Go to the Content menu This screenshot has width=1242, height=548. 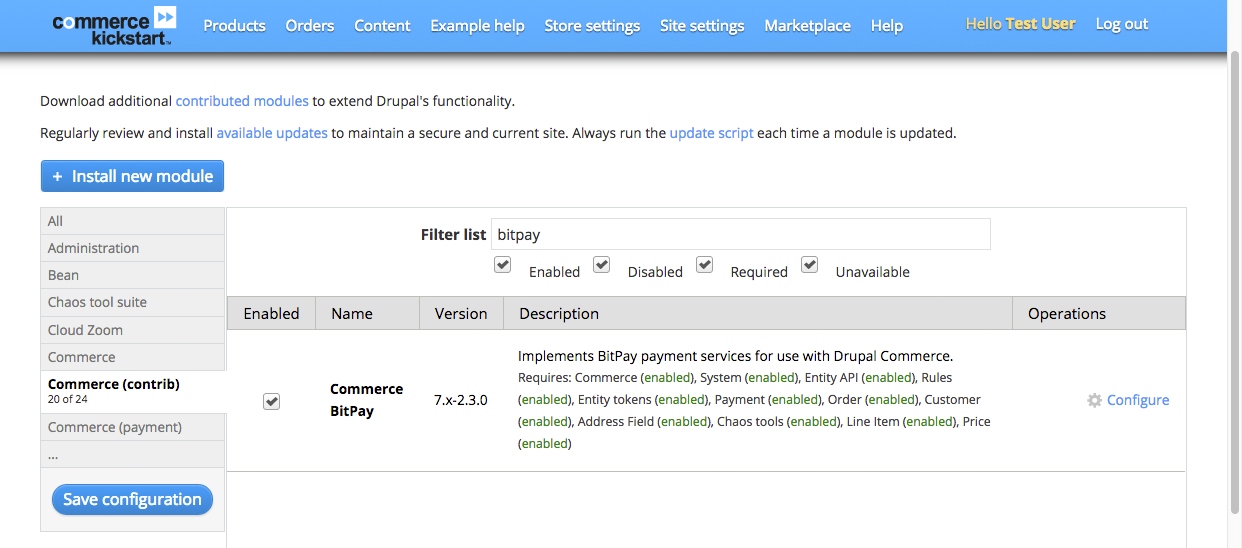pyautogui.click(x=382, y=26)
